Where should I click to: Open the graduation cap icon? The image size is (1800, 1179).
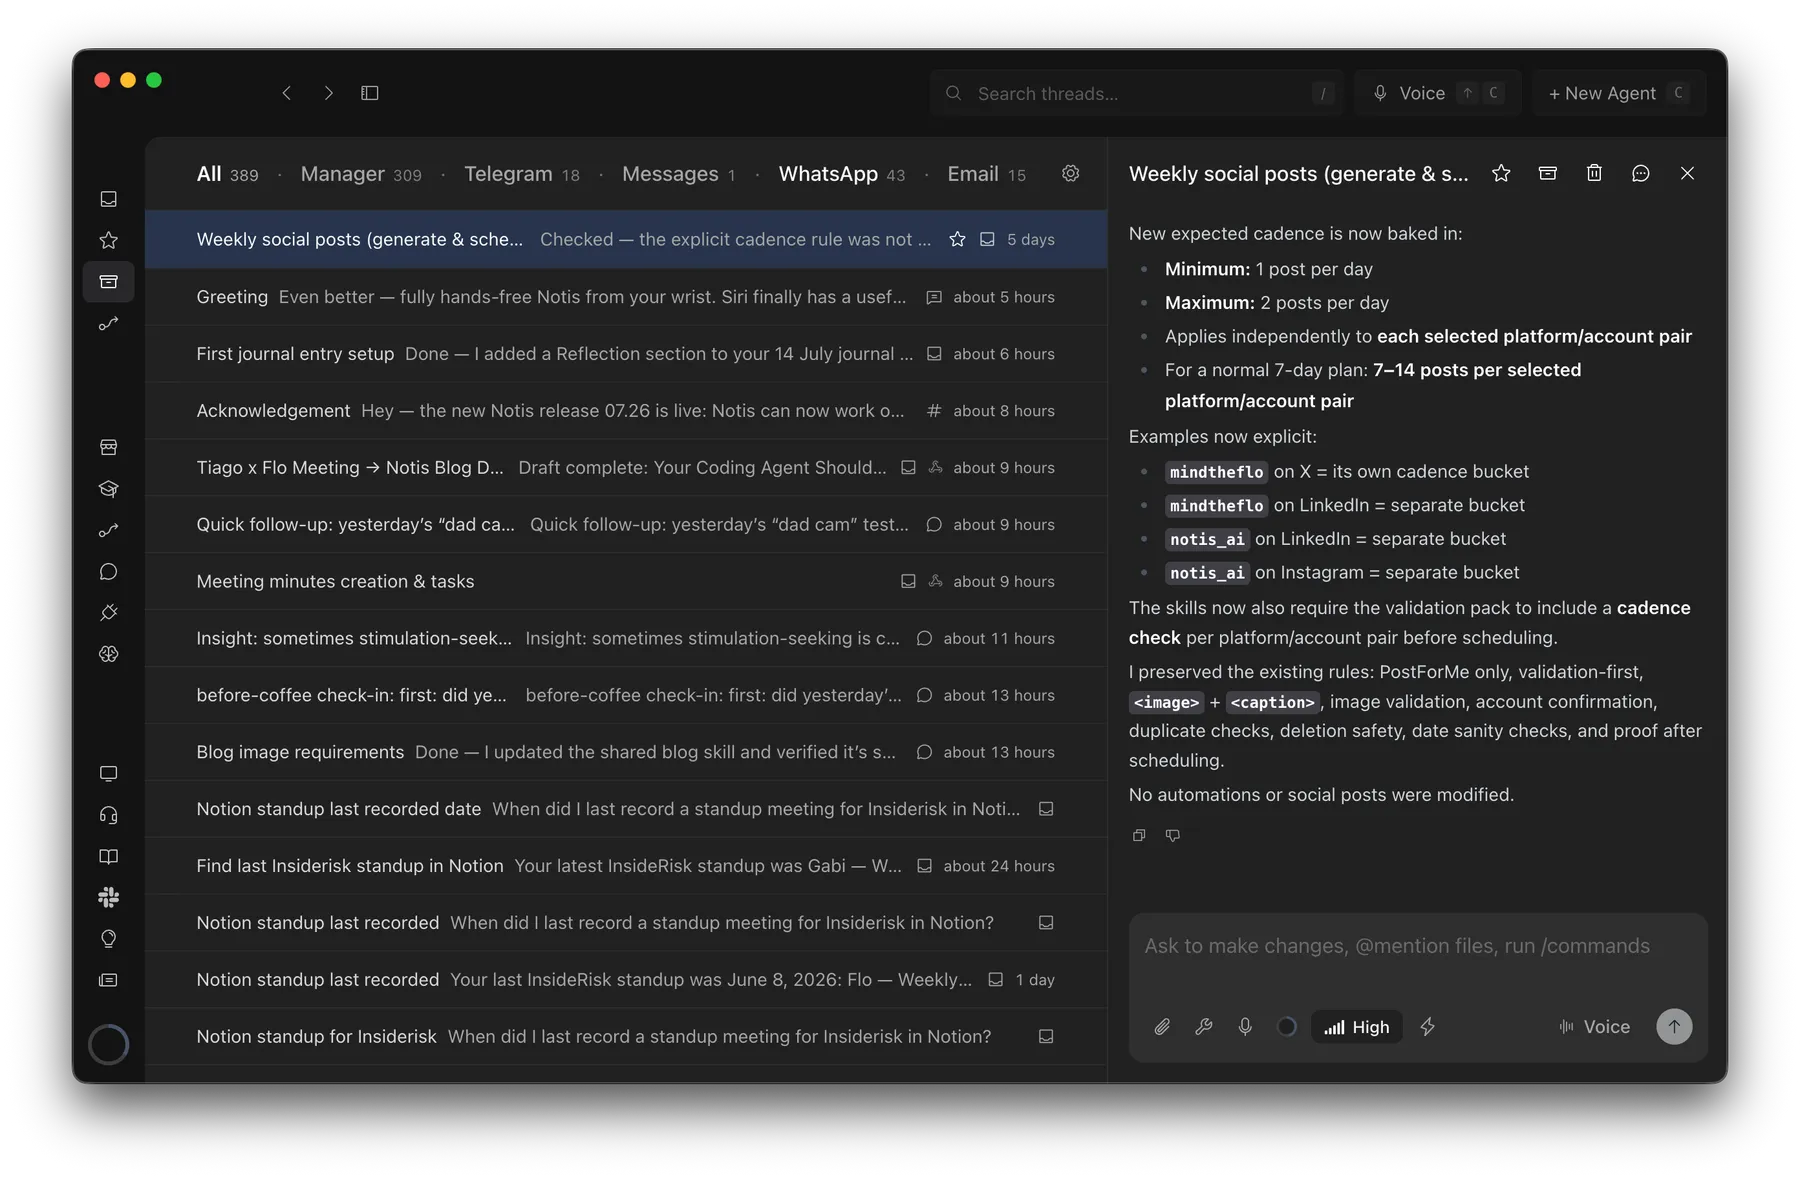109,489
